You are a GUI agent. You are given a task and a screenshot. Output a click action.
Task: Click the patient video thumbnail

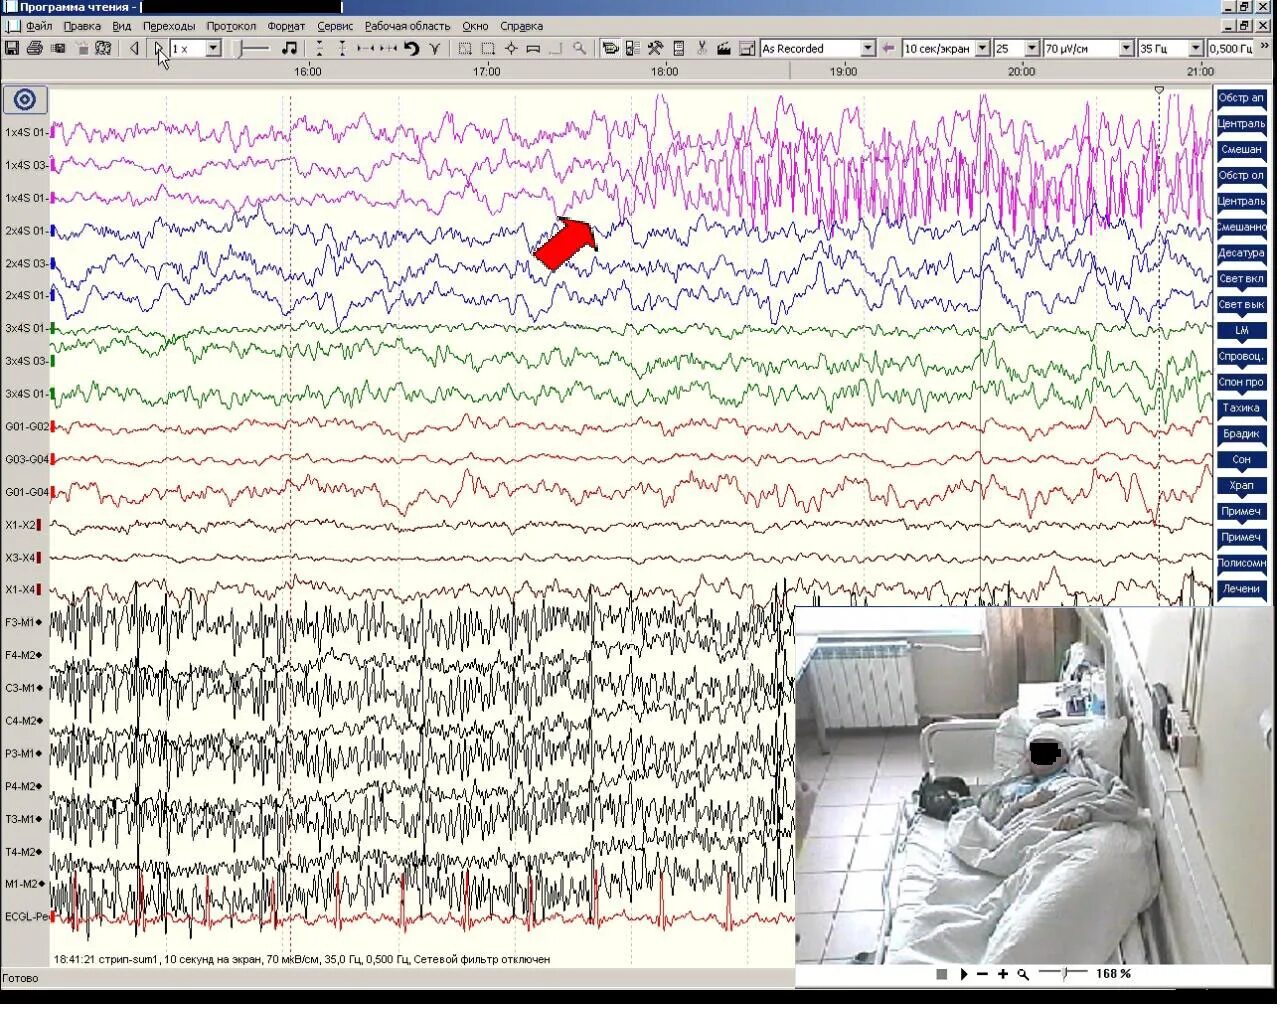point(1033,786)
